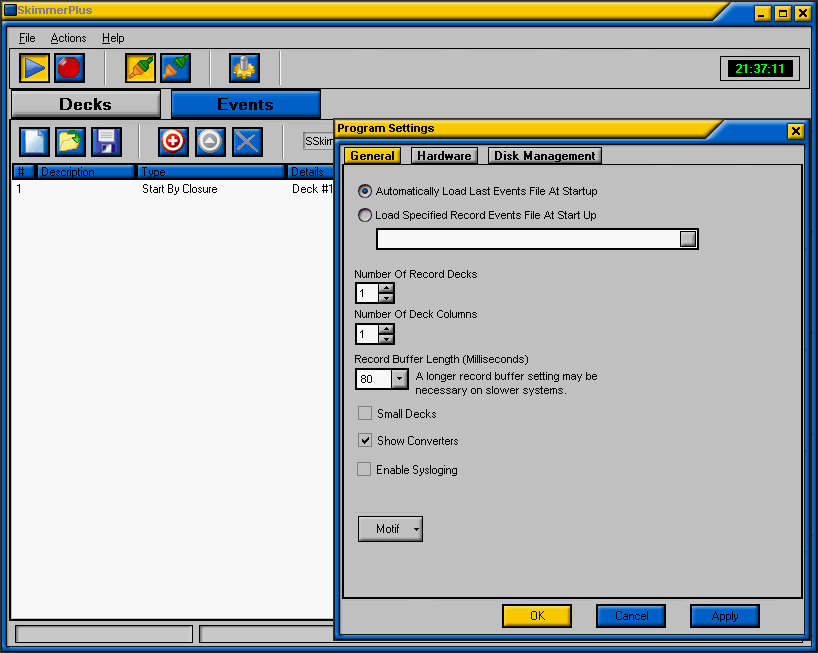This screenshot has height=653, width=818.
Task: Click the red Stop octagon icon
Action: 69,68
